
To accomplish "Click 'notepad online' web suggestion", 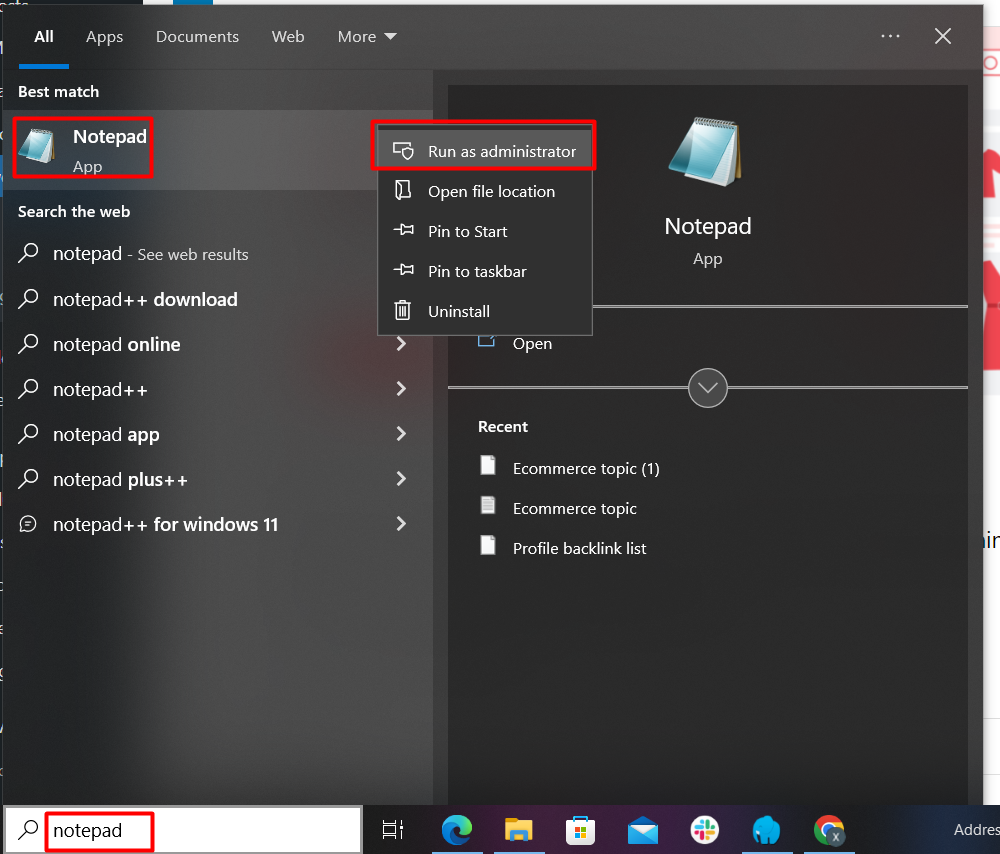I will point(117,344).
